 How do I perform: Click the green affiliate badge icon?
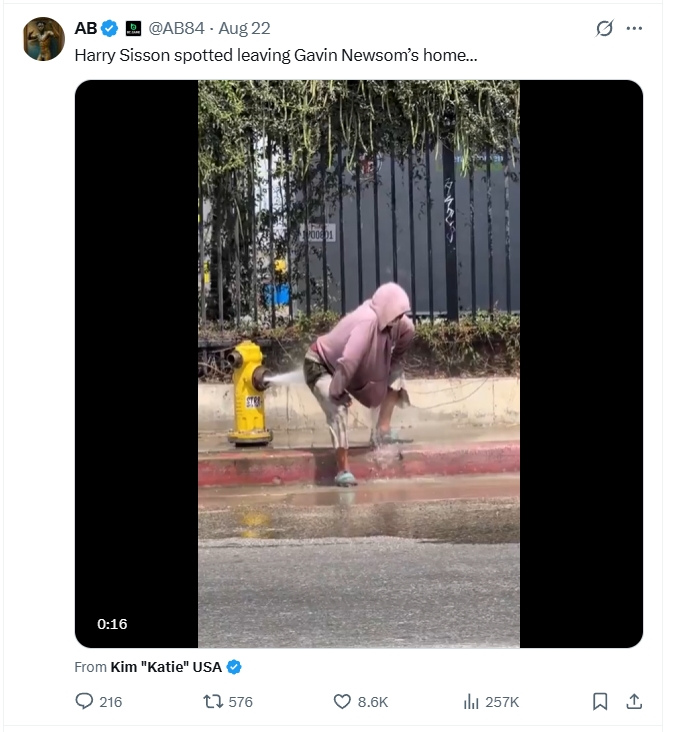coord(133,28)
